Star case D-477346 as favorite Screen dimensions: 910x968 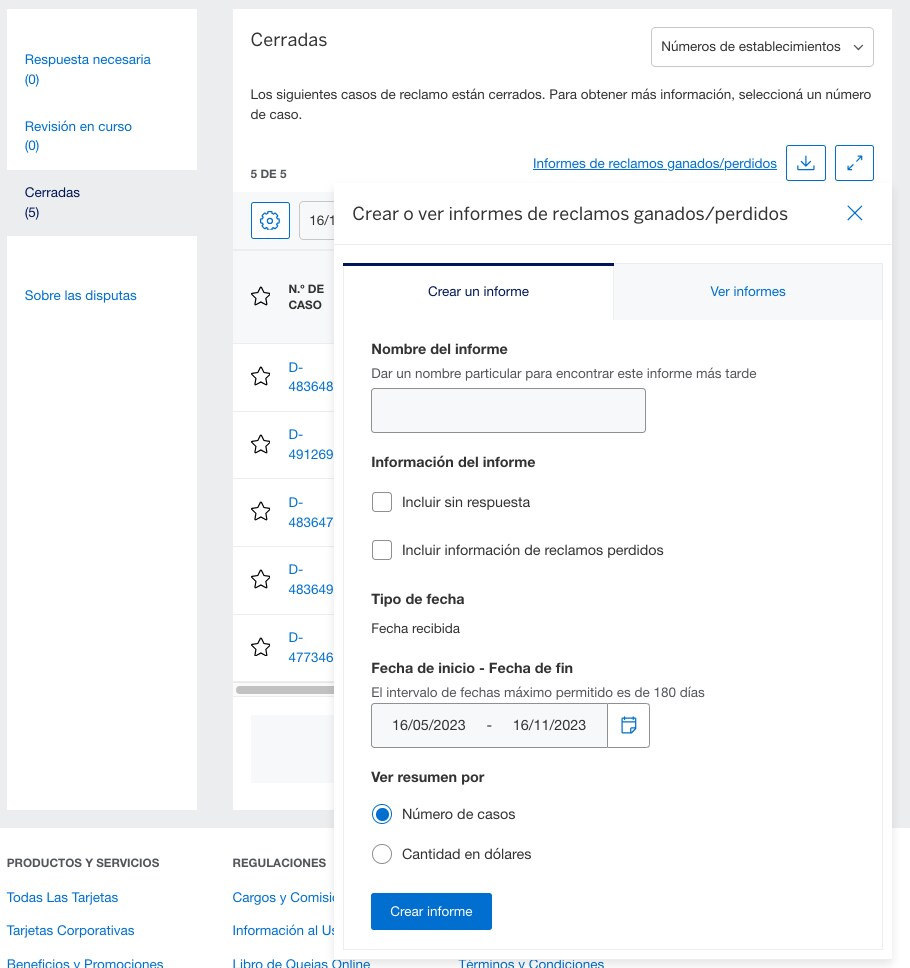pyautogui.click(x=261, y=647)
